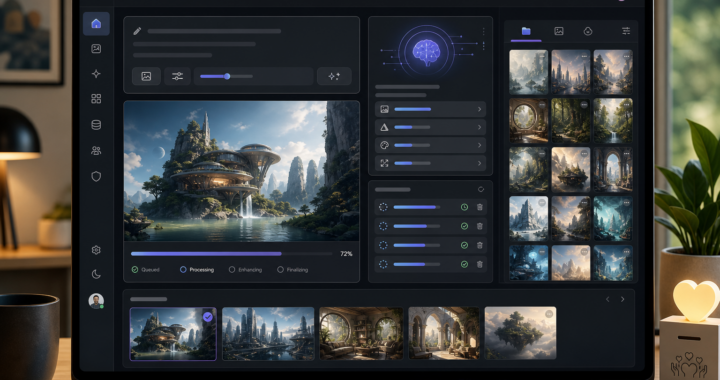Click the 72% progress value
This screenshot has height=380, width=720.
(346, 254)
